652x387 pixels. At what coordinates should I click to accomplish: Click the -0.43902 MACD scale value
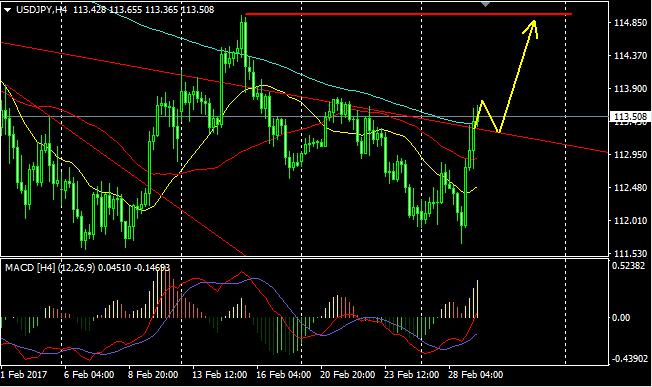point(629,359)
